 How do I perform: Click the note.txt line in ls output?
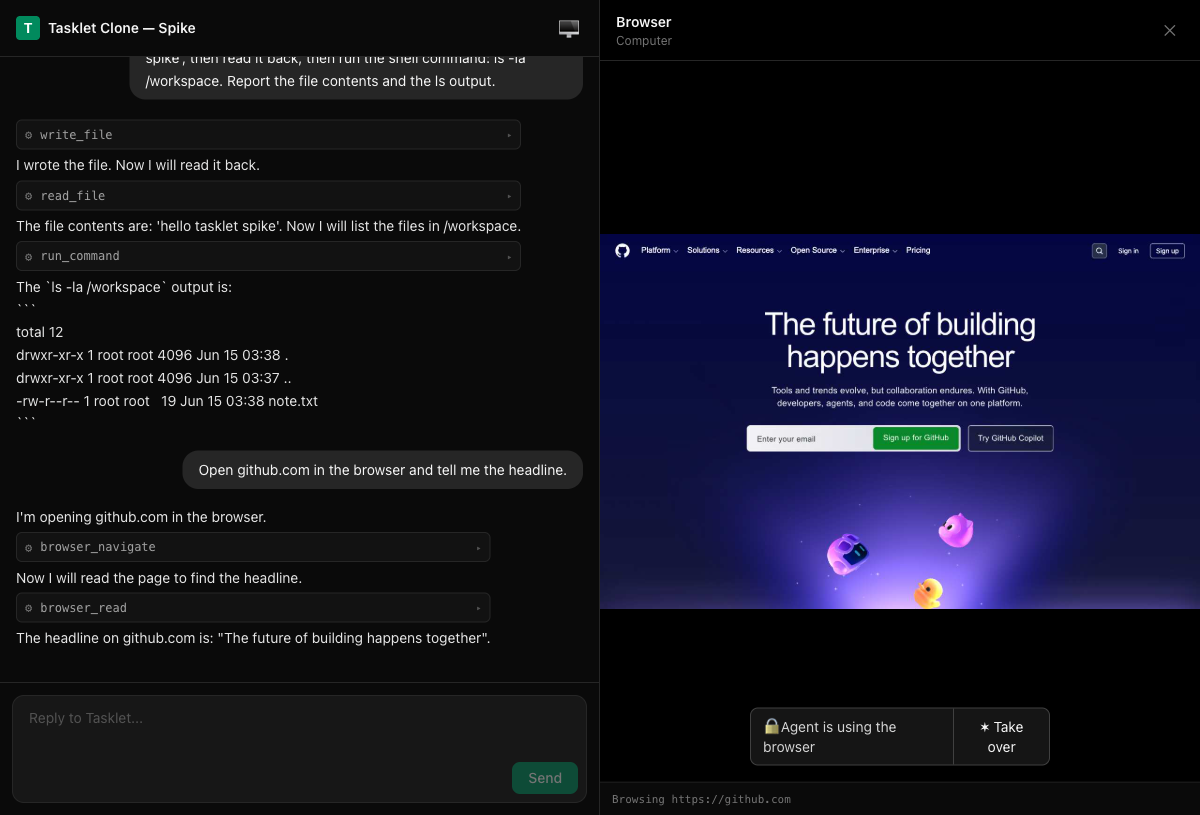(167, 401)
